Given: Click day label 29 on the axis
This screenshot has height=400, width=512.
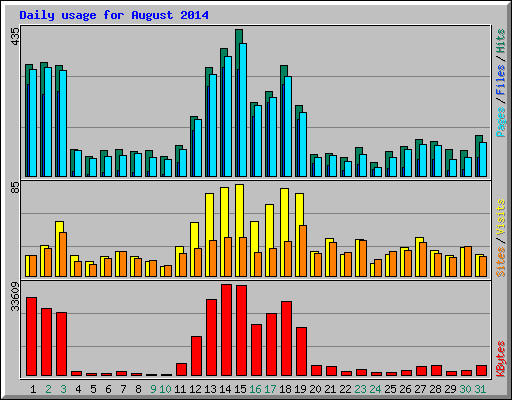Looking at the screenshot, I should click(450, 389).
